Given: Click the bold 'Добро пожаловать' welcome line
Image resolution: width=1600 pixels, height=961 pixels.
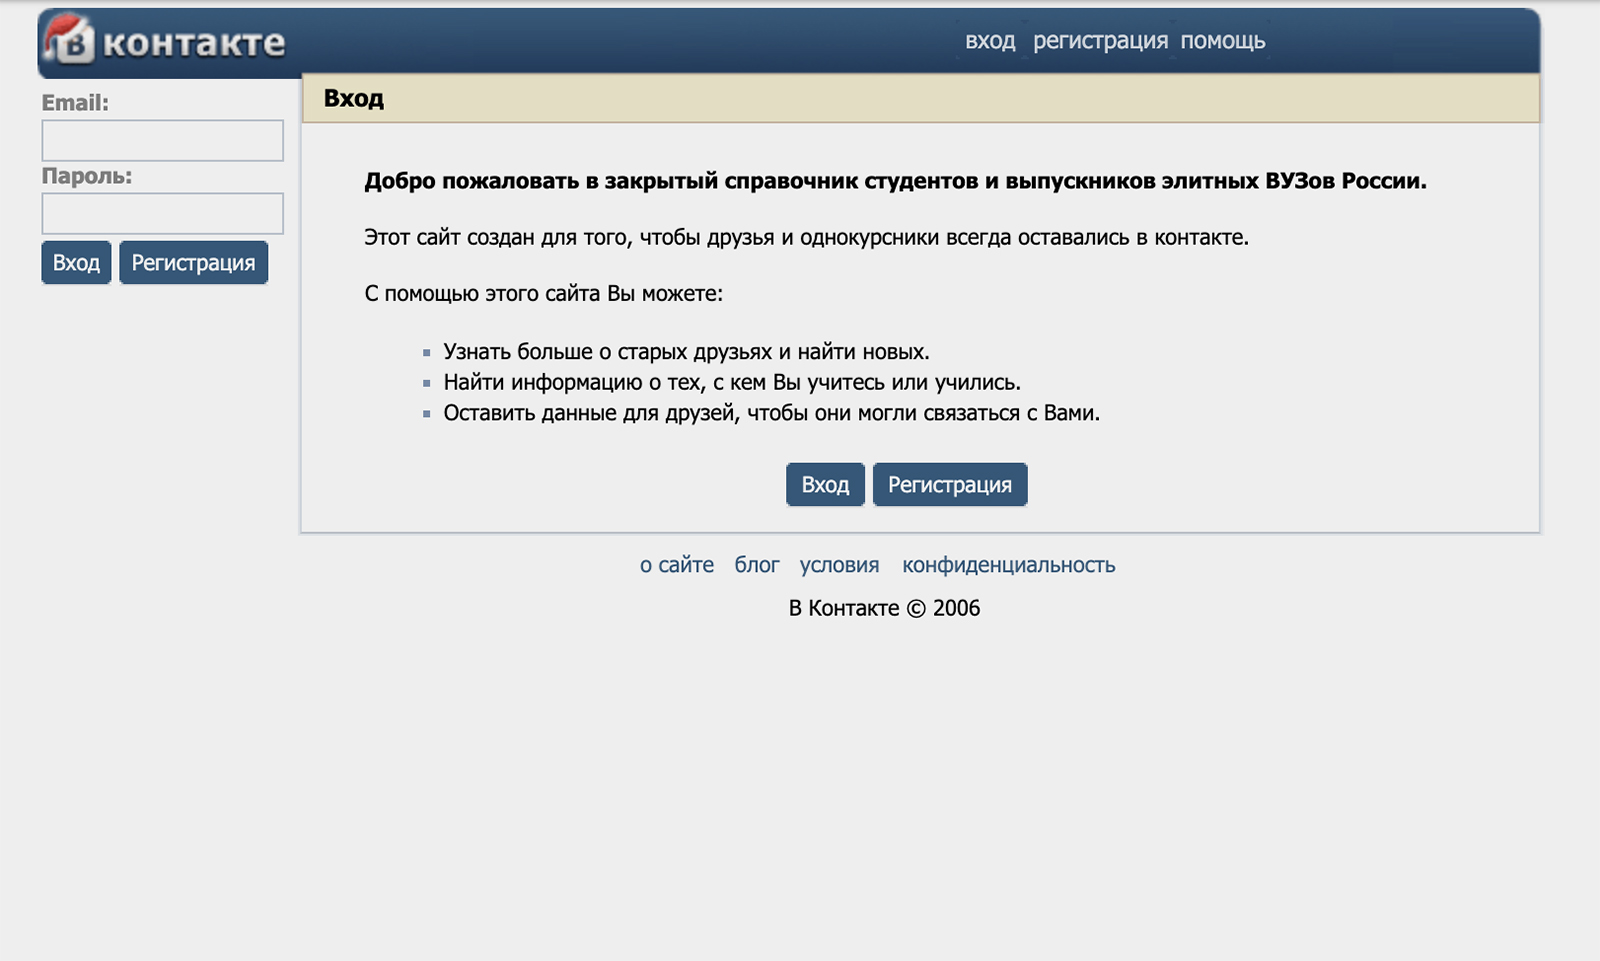Looking at the screenshot, I should pos(895,181).
